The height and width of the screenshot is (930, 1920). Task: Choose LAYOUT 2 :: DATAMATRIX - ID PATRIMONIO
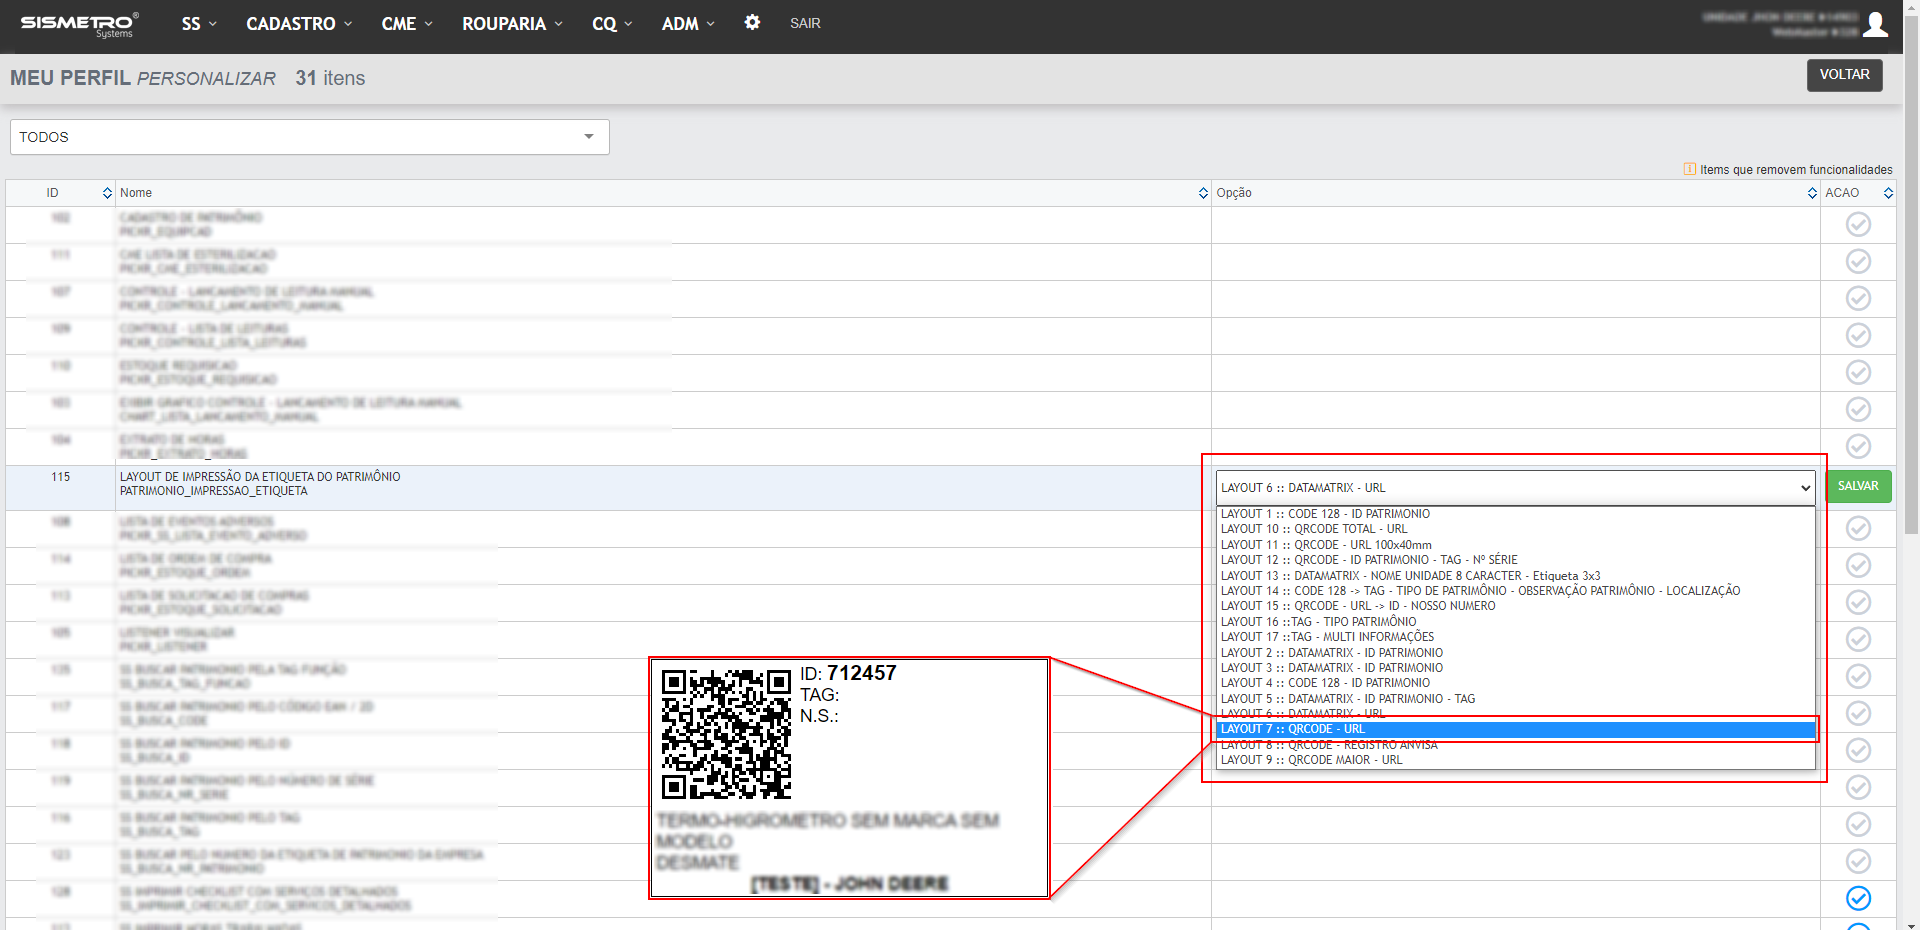click(x=1516, y=653)
